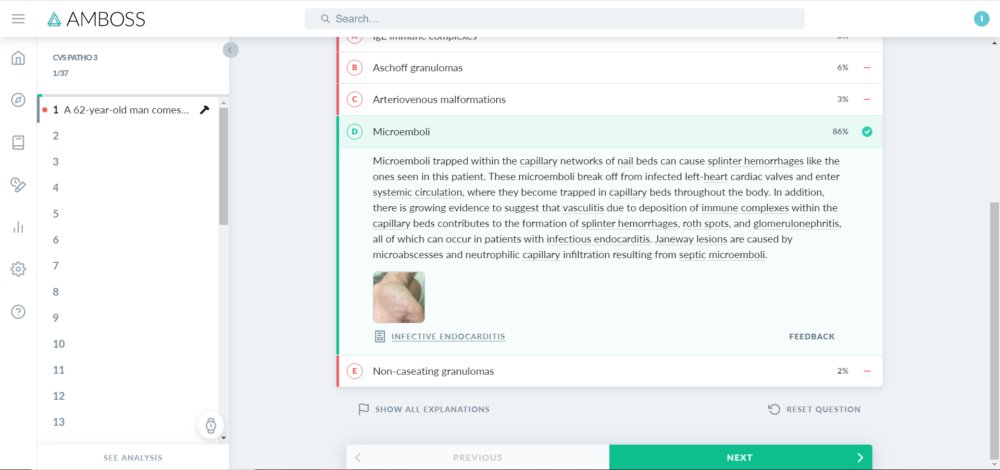Open the help question mark icon

[18, 312]
